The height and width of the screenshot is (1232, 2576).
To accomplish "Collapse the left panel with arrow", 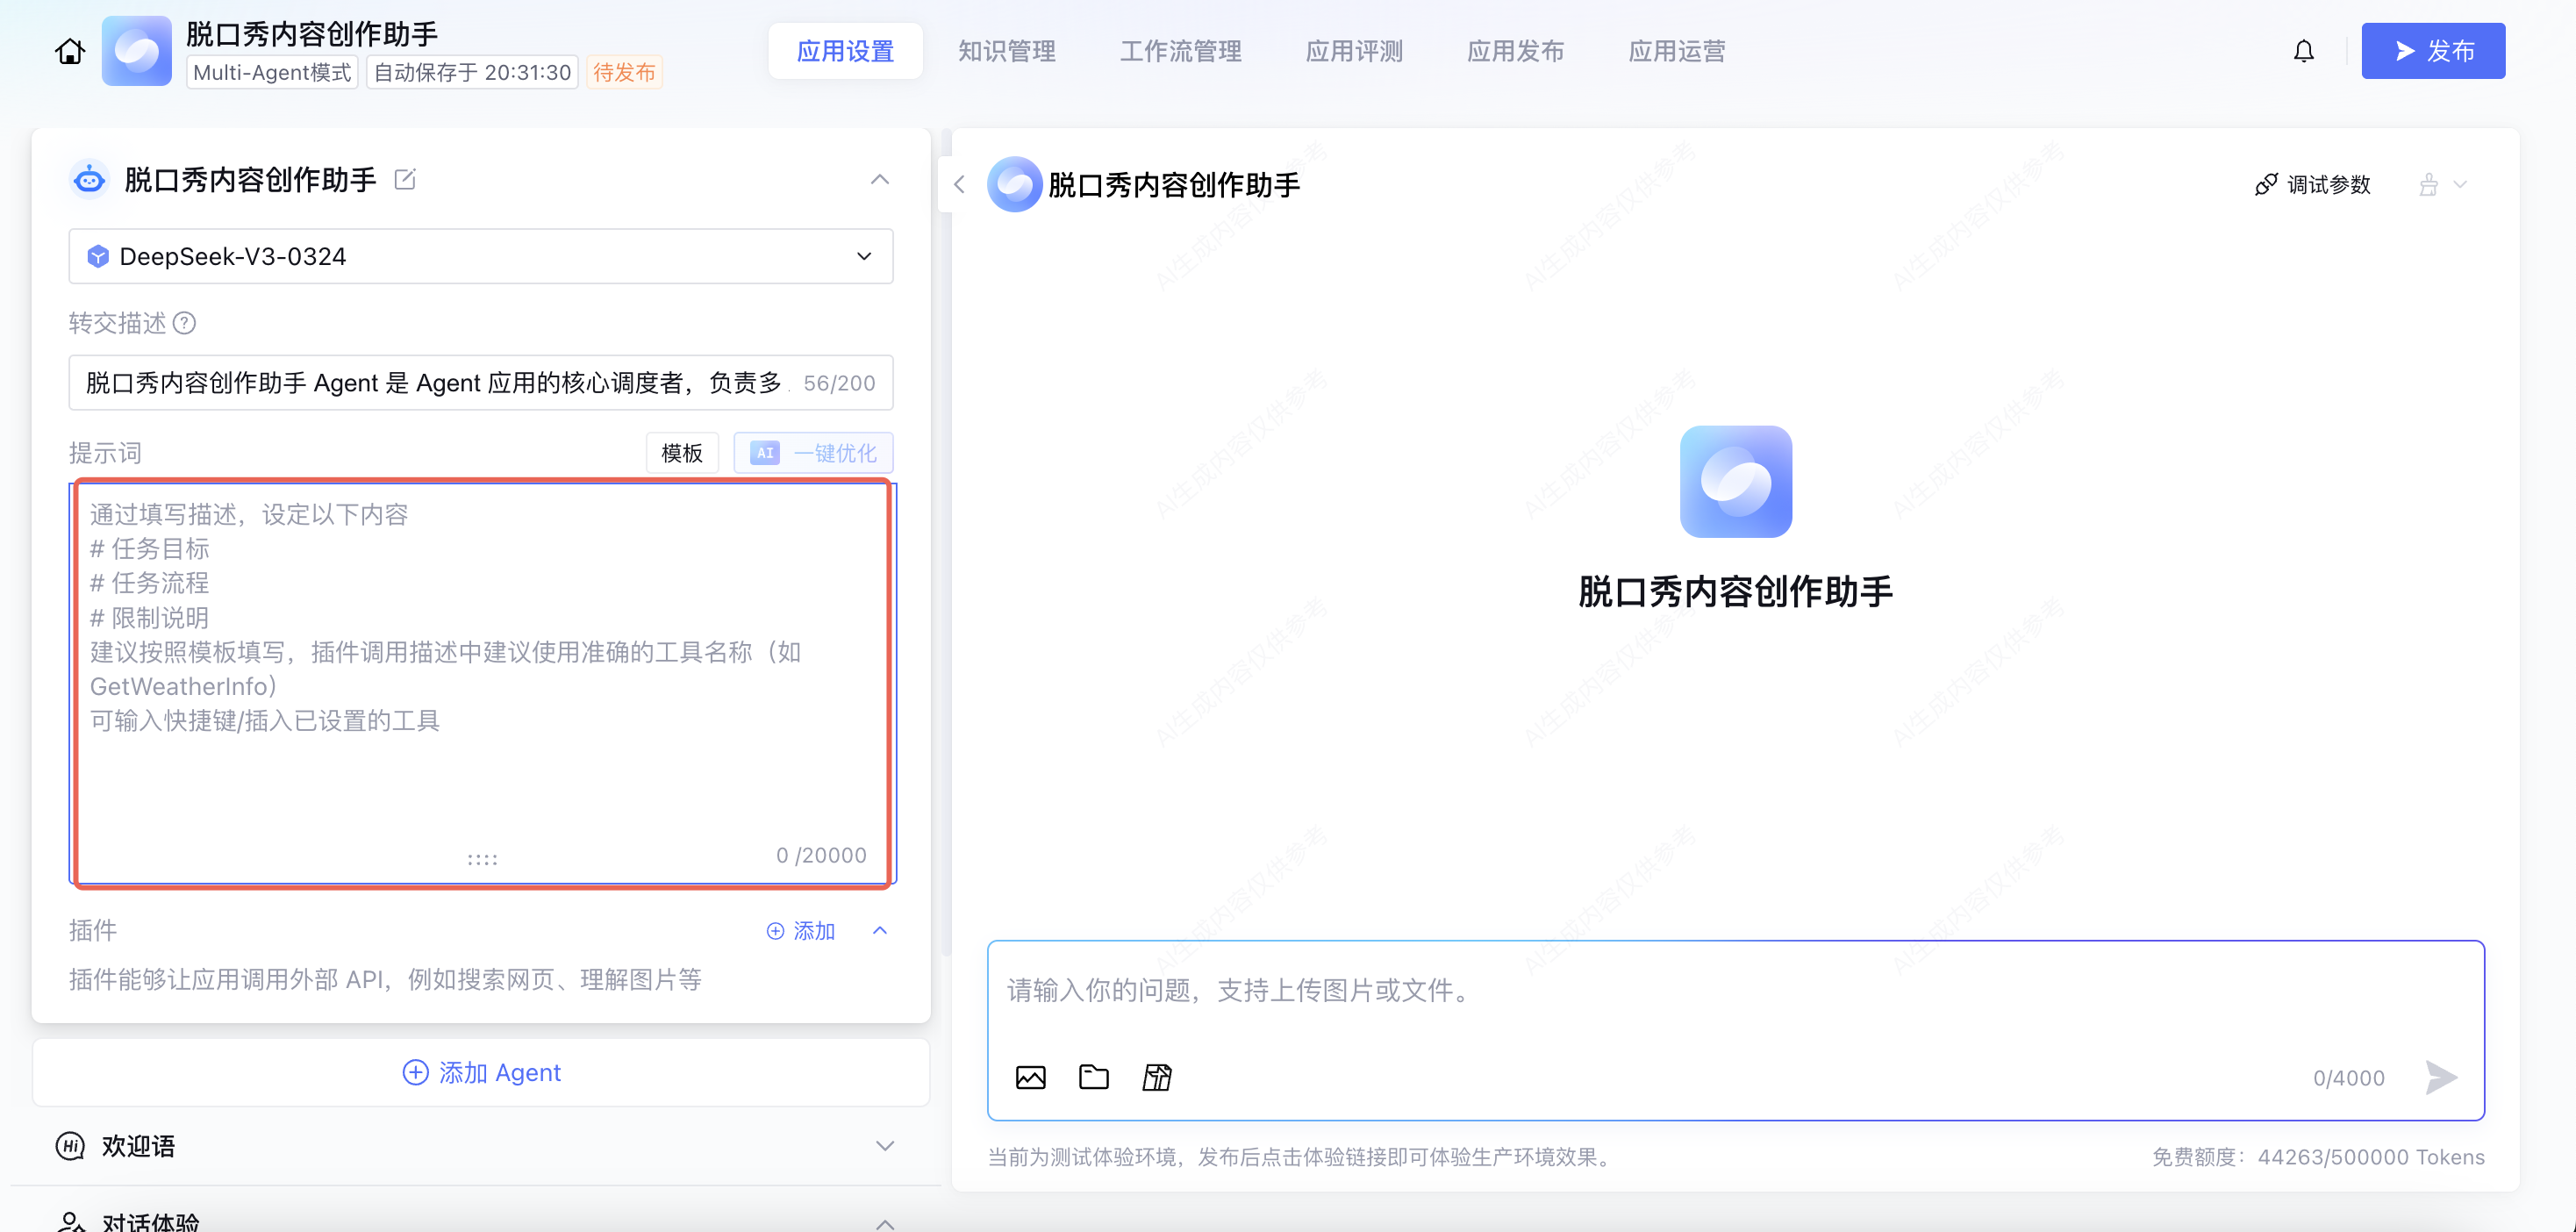I will point(959,184).
